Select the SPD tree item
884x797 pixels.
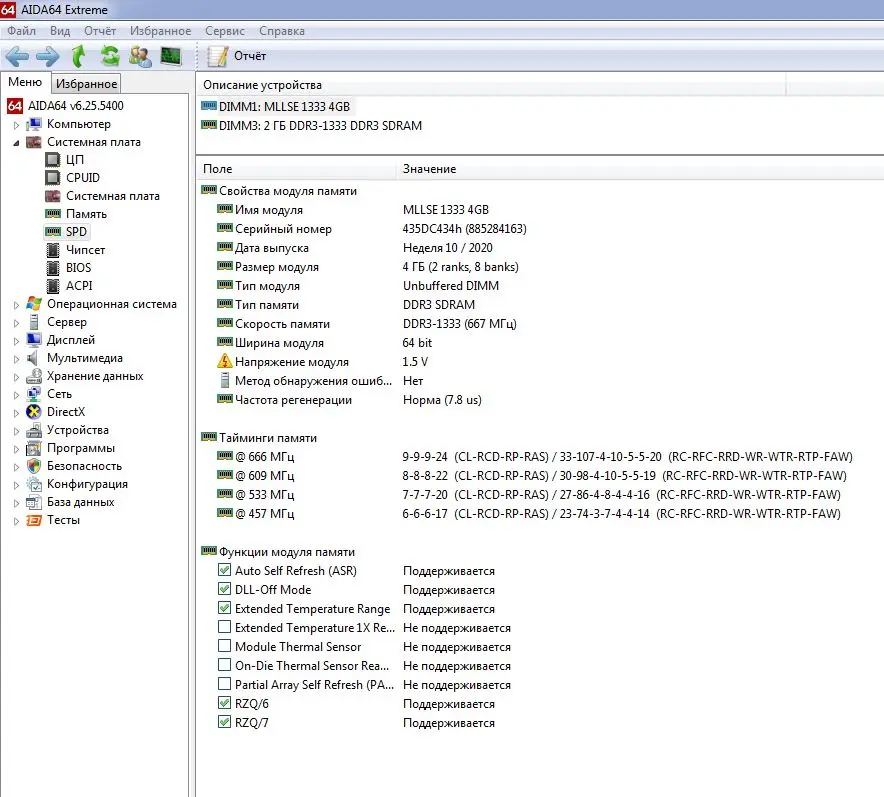[66, 232]
